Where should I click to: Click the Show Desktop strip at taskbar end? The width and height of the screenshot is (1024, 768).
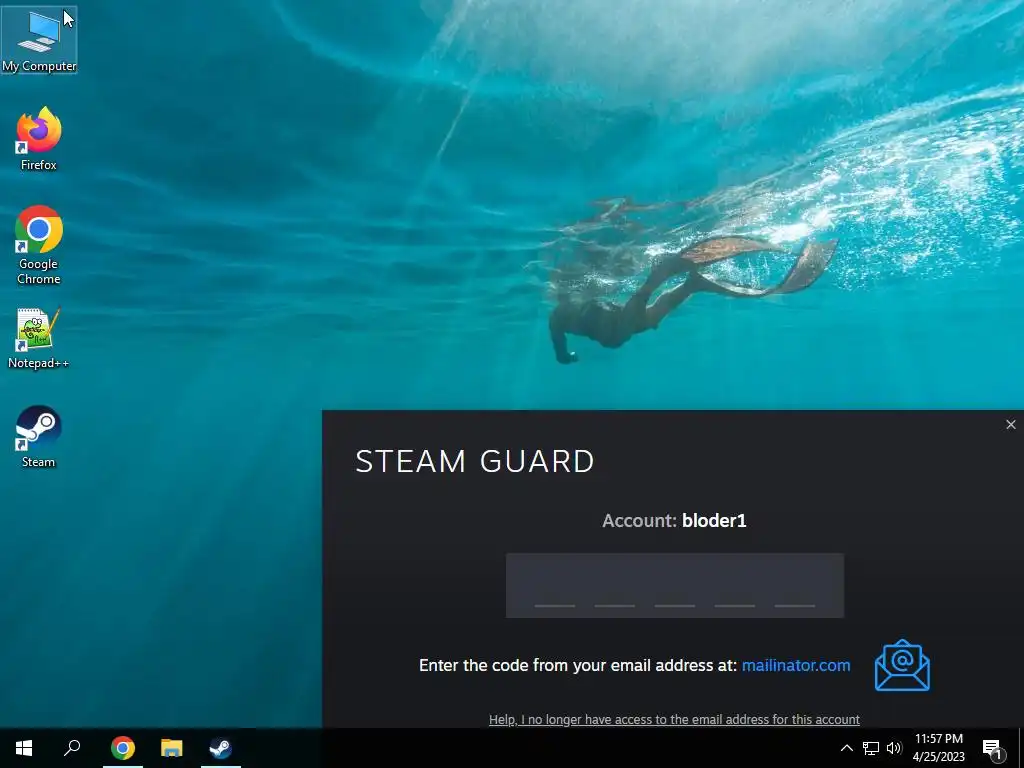[1021, 748]
